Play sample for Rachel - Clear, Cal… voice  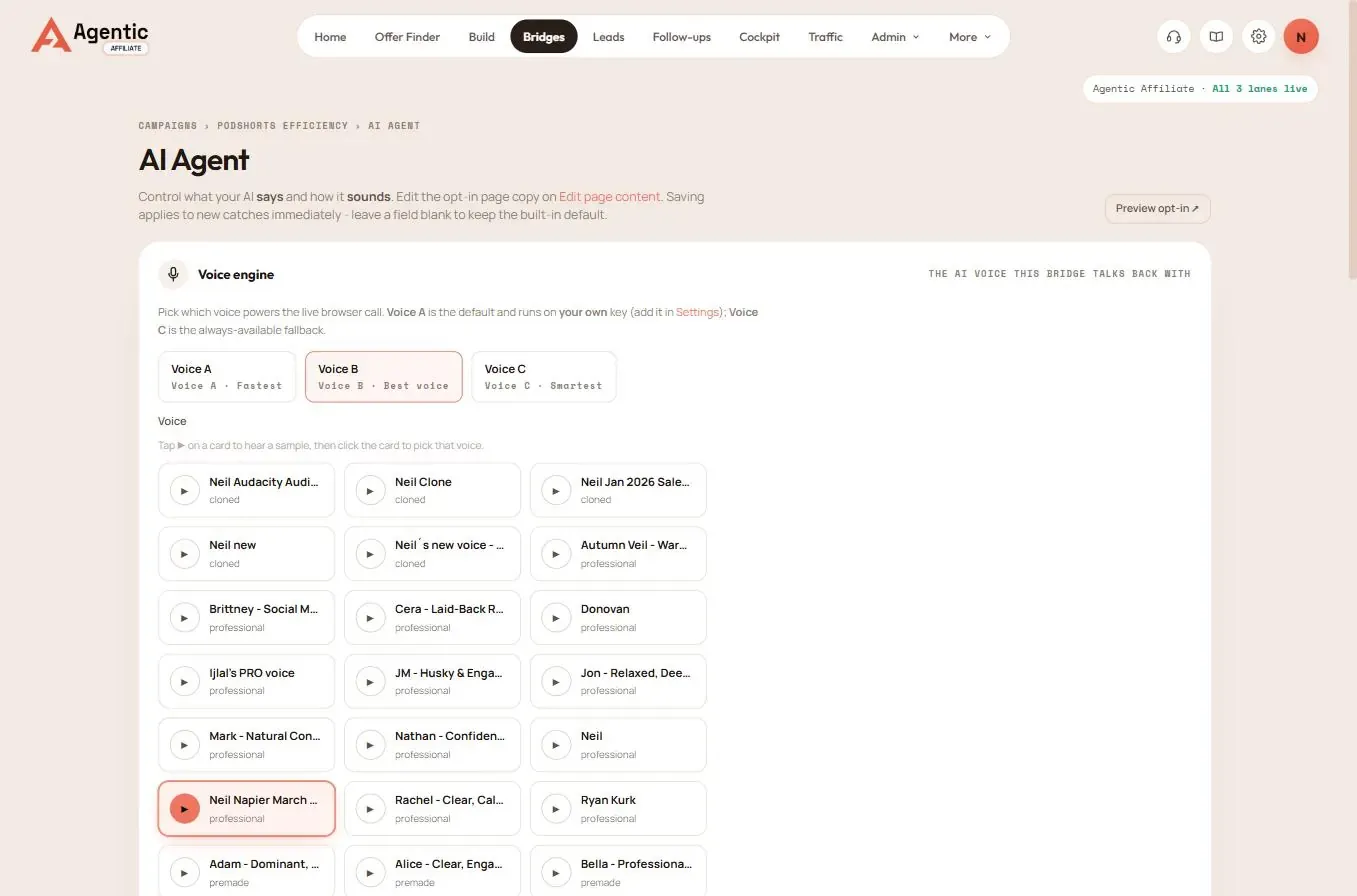pyautogui.click(x=370, y=809)
